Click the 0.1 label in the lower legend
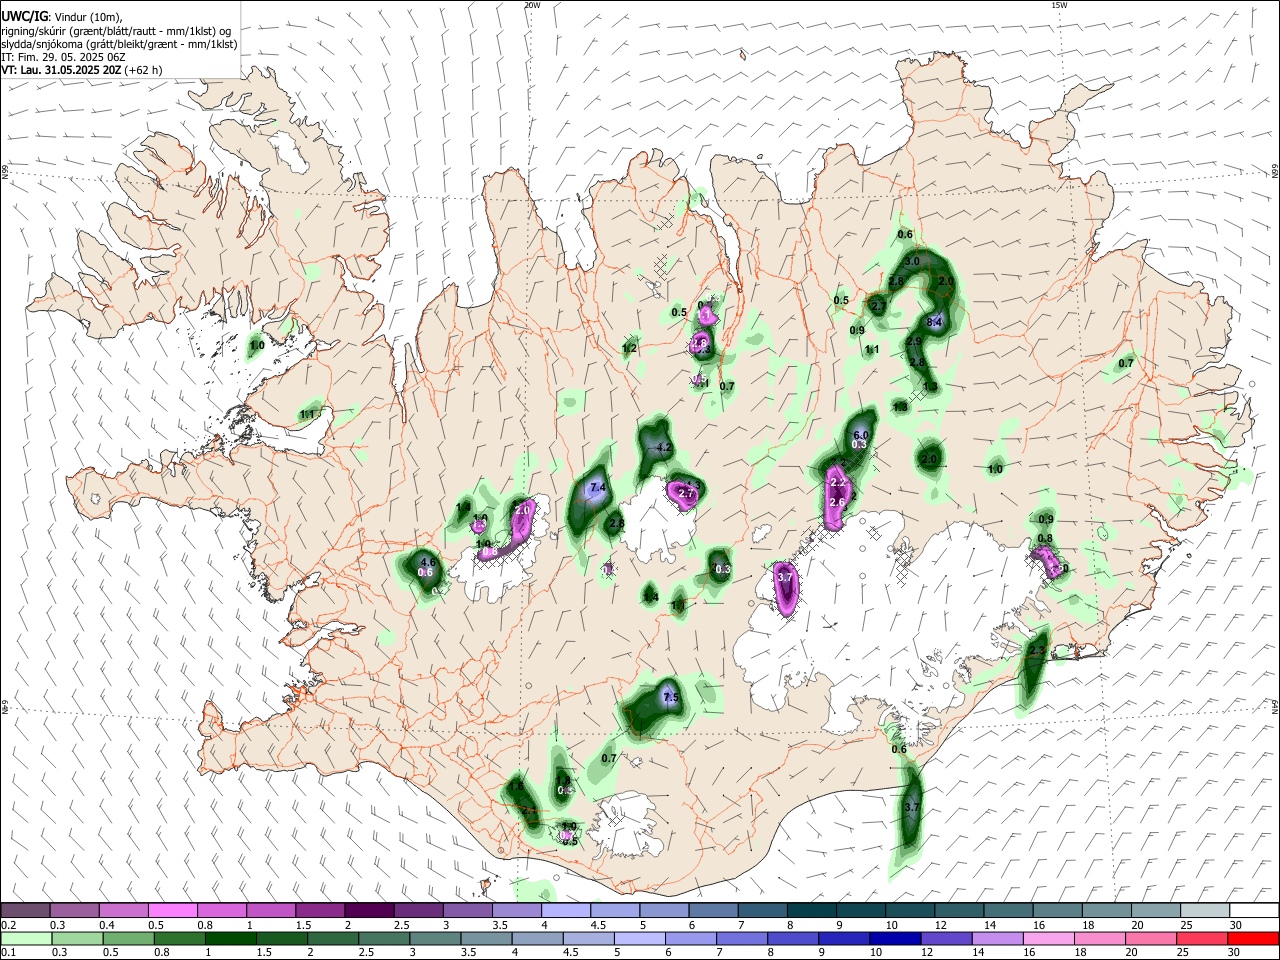 8,953
